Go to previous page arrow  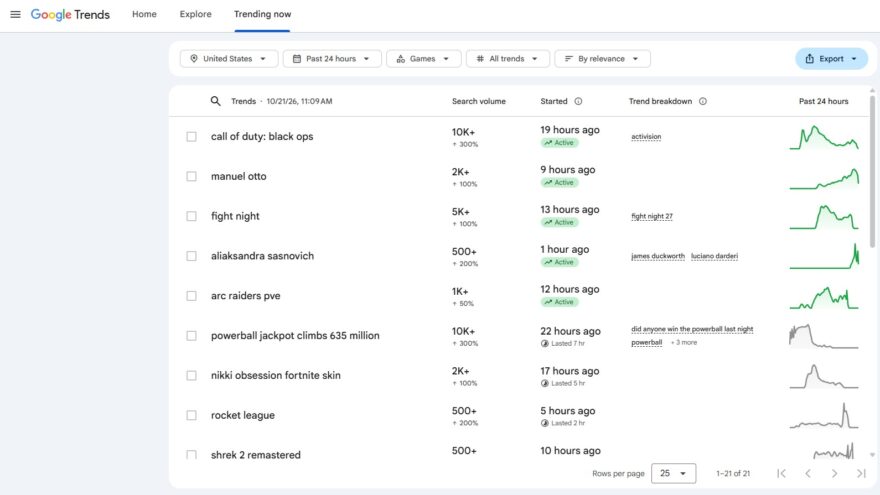[808, 473]
